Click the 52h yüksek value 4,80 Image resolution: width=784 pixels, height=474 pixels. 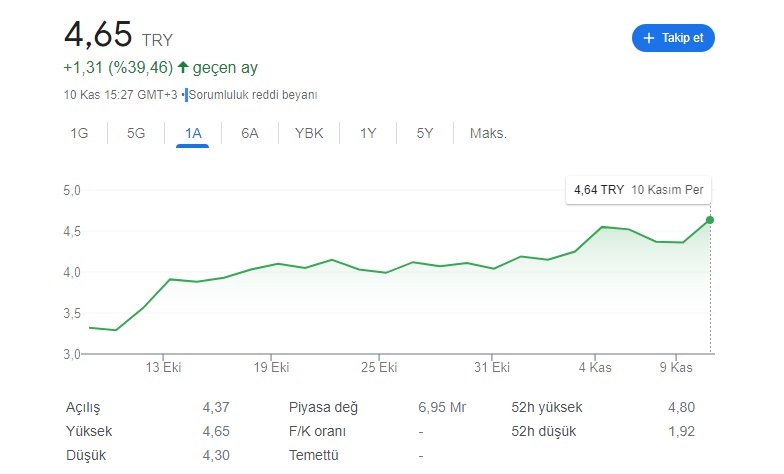682,408
